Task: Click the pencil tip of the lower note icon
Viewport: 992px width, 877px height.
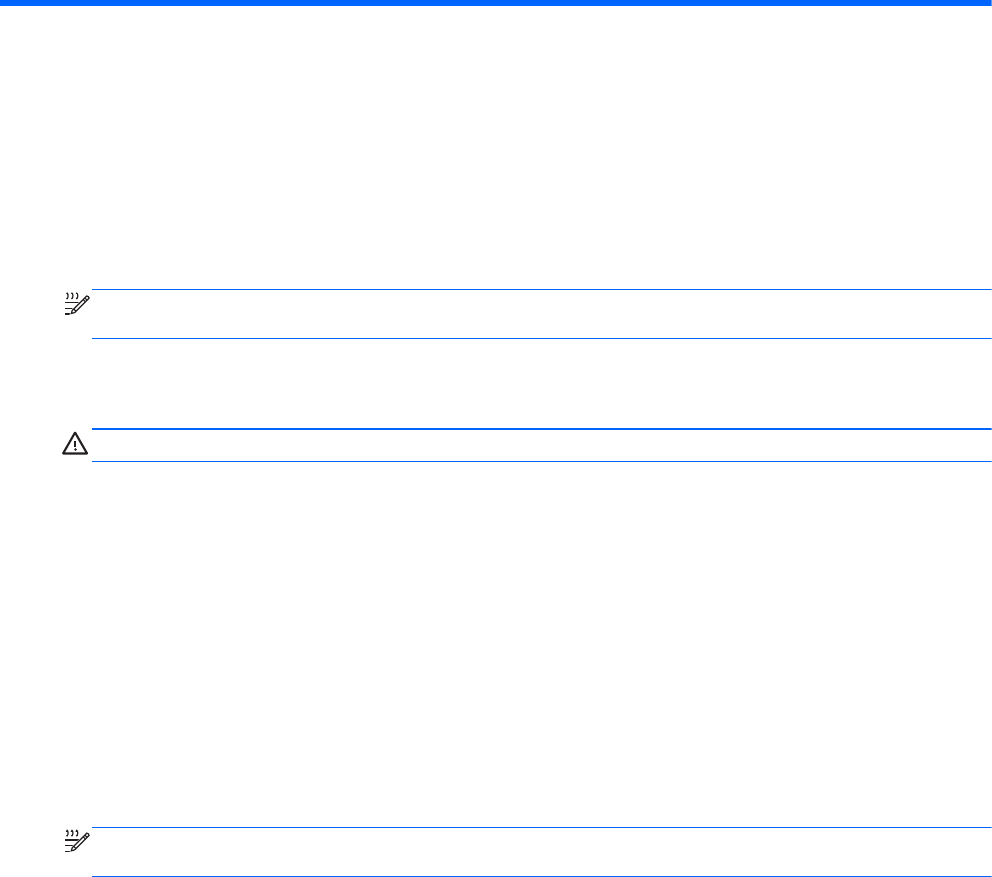Action: (x=67, y=851)
